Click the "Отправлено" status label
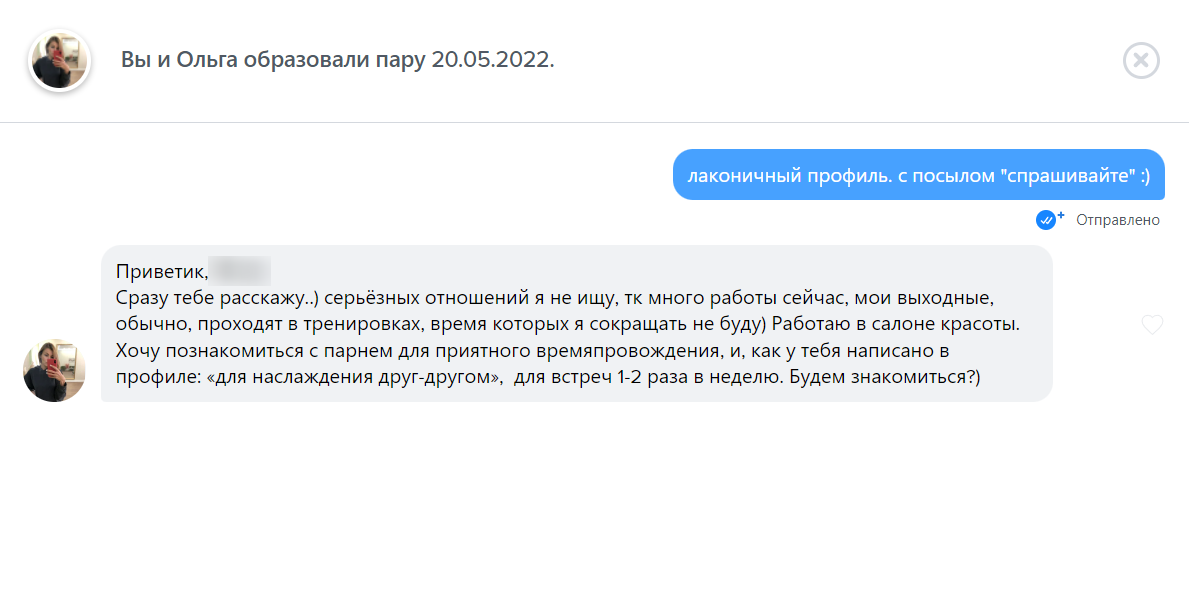 coord(1118,220)
